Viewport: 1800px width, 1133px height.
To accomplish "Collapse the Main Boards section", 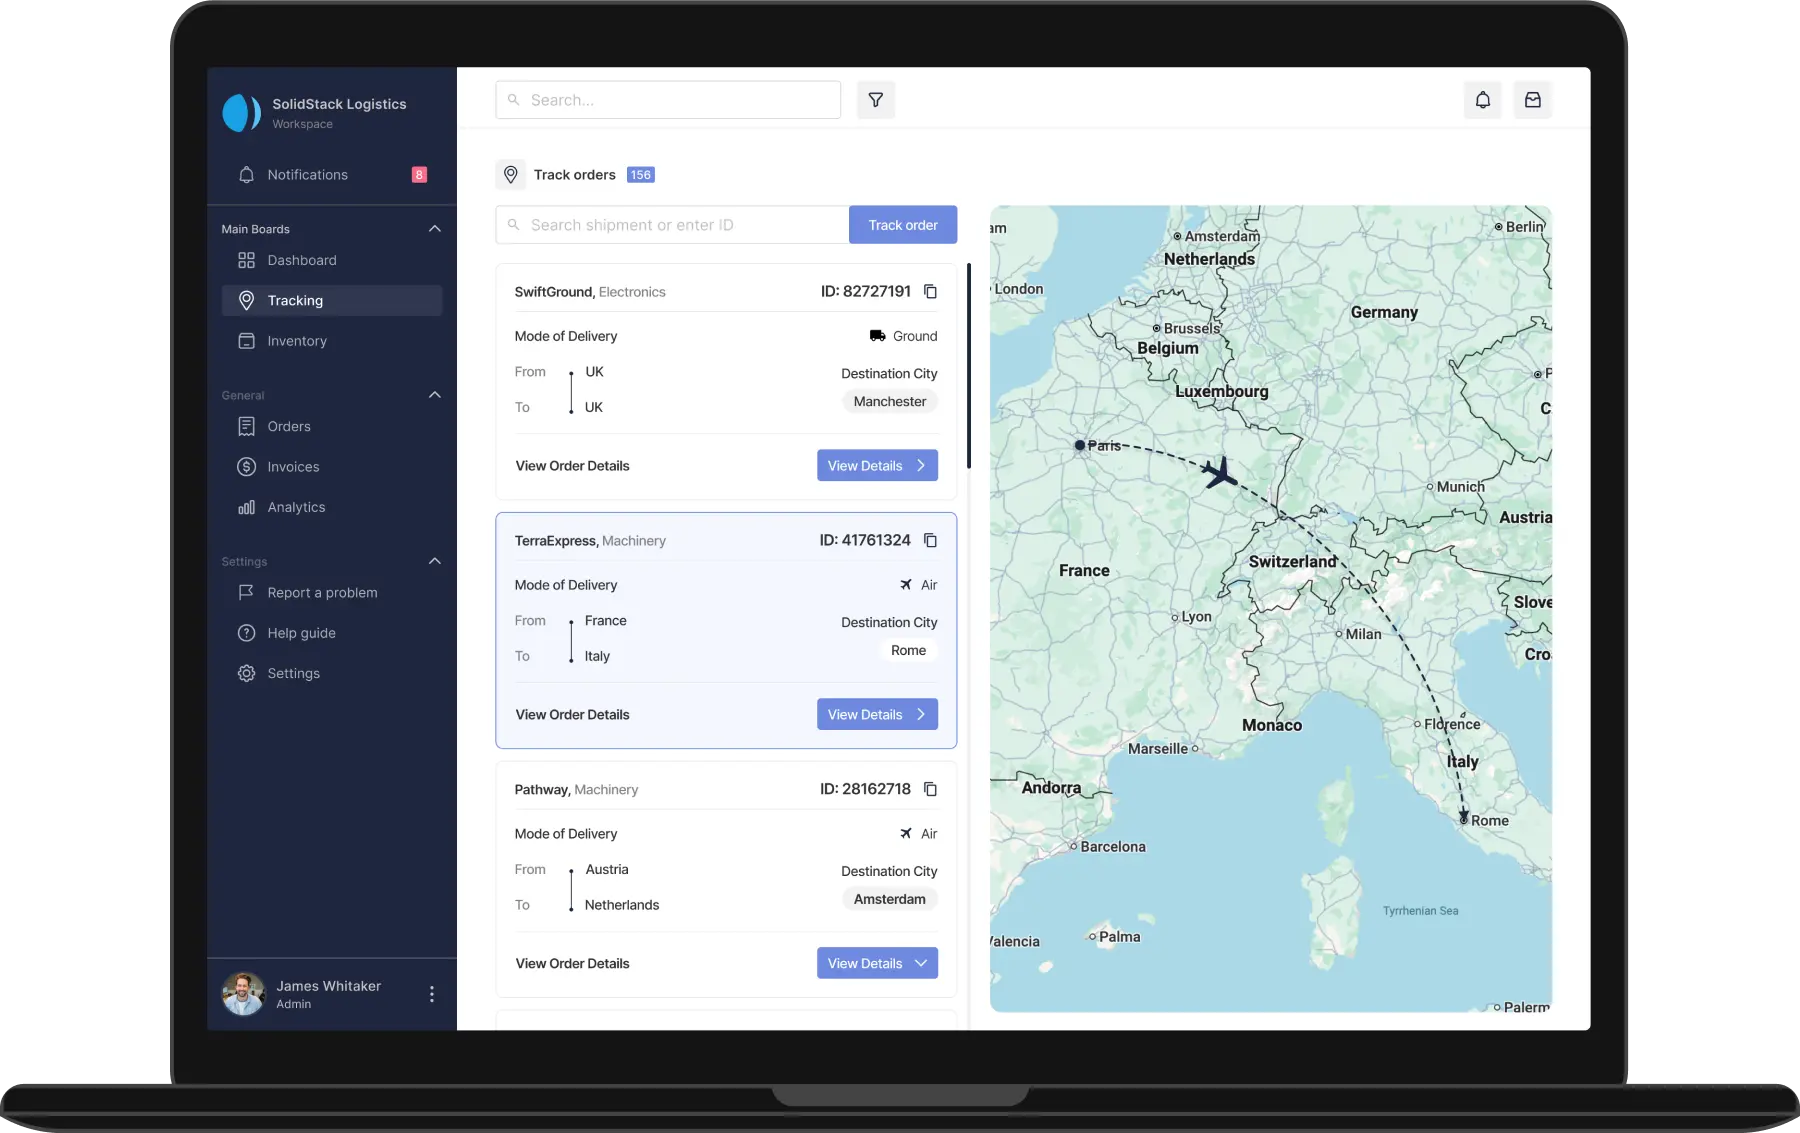I will 435,229.
